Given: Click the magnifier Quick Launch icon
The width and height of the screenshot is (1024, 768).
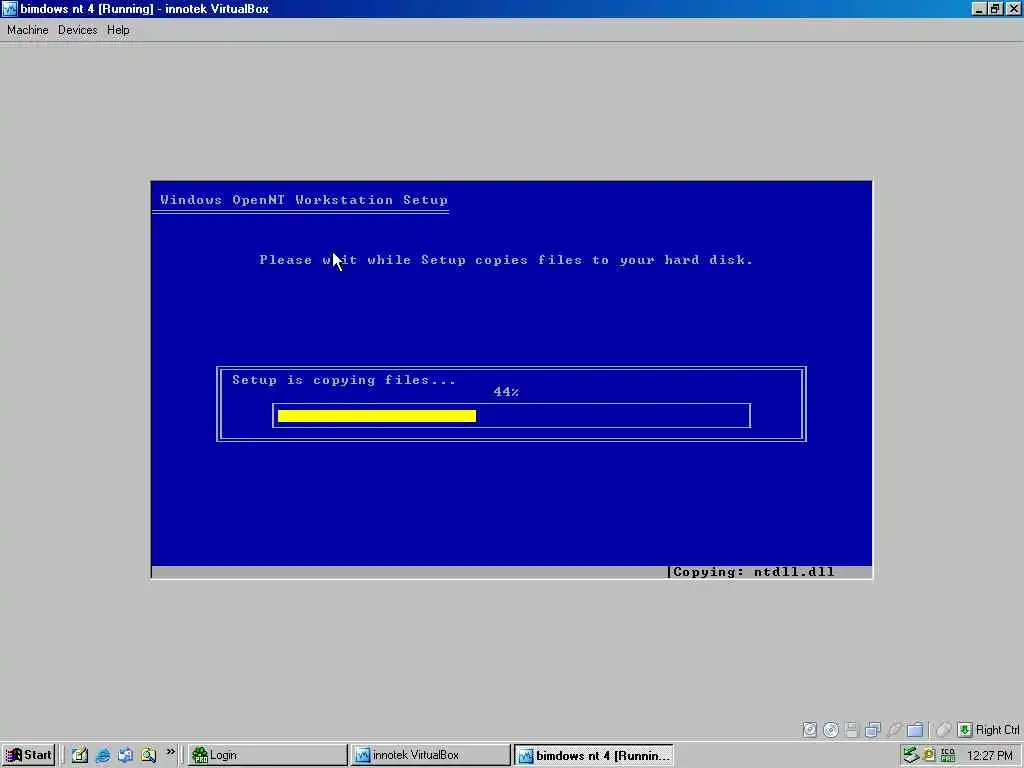Looking at the screenshot, I should pyautogui.click(x=148, y=756).
